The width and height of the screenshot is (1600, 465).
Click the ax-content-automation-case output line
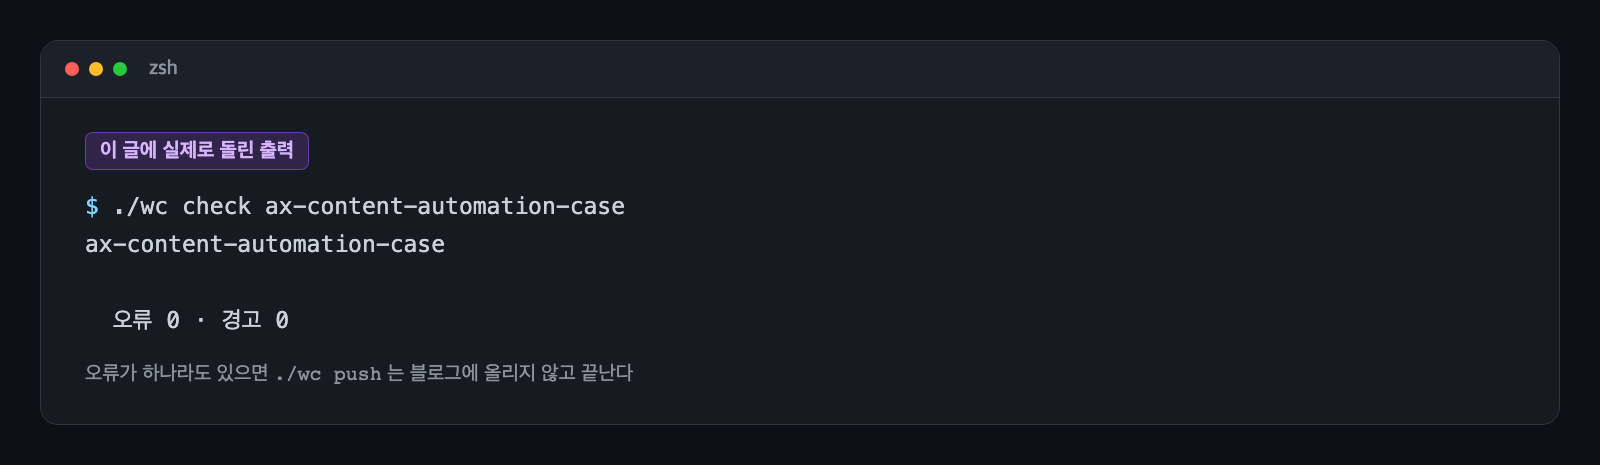[265, 244]
